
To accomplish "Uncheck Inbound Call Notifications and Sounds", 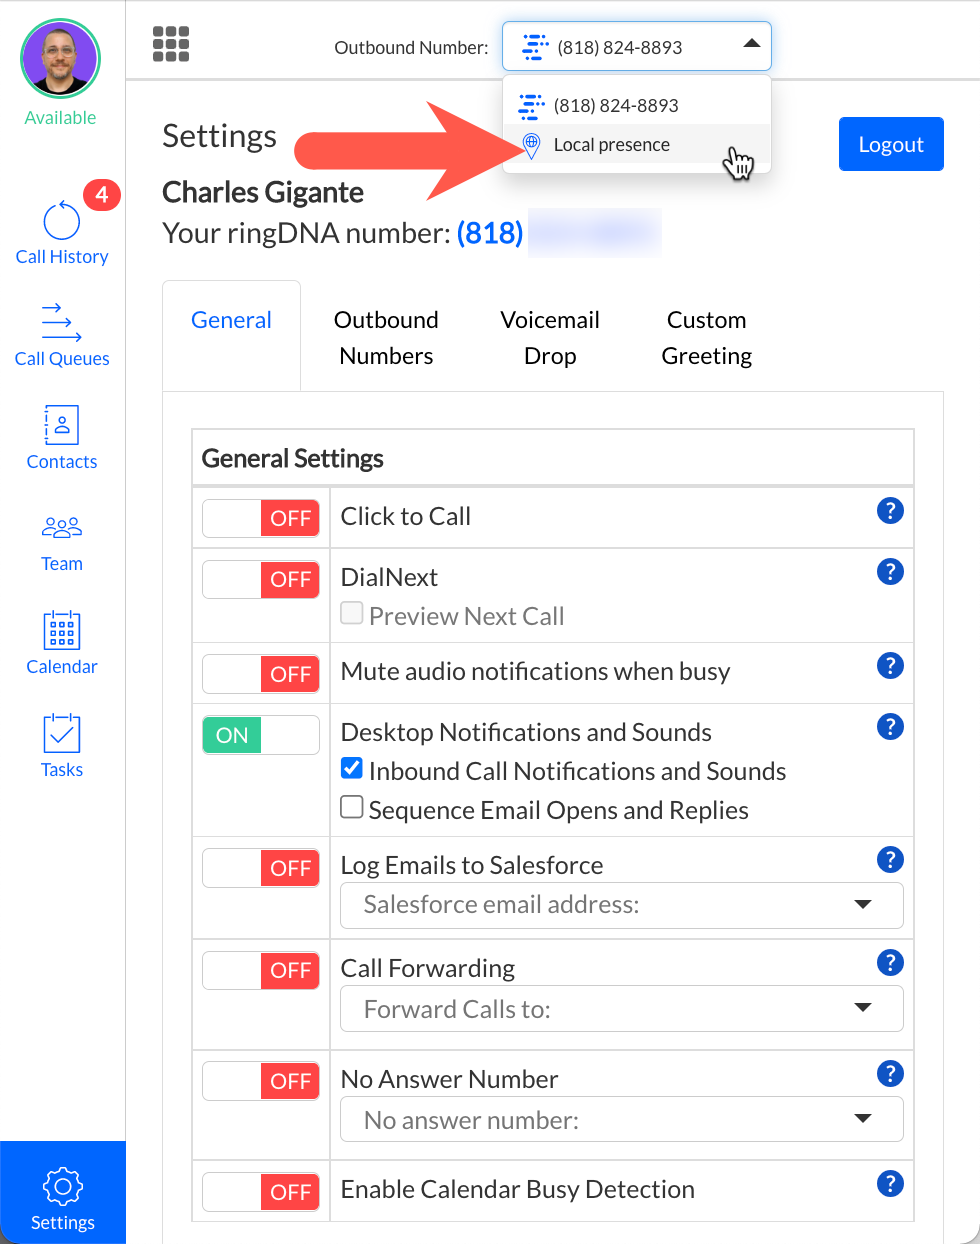I will 352,768.
